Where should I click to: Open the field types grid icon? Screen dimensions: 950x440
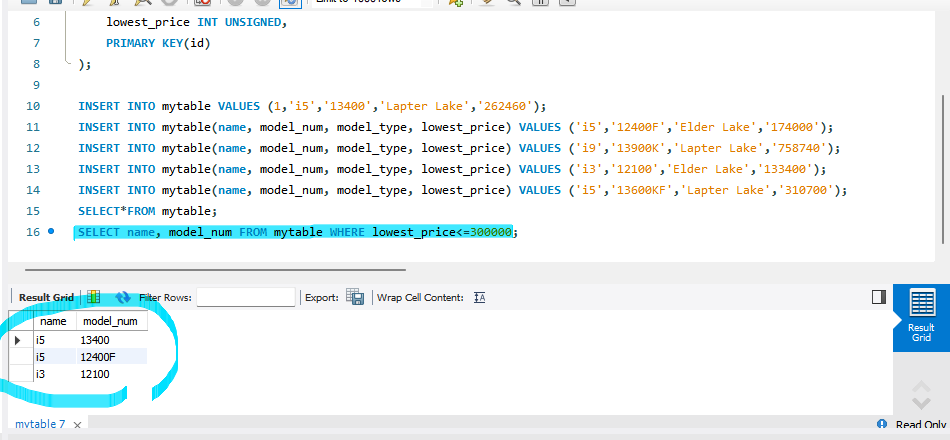click(93, 297)
